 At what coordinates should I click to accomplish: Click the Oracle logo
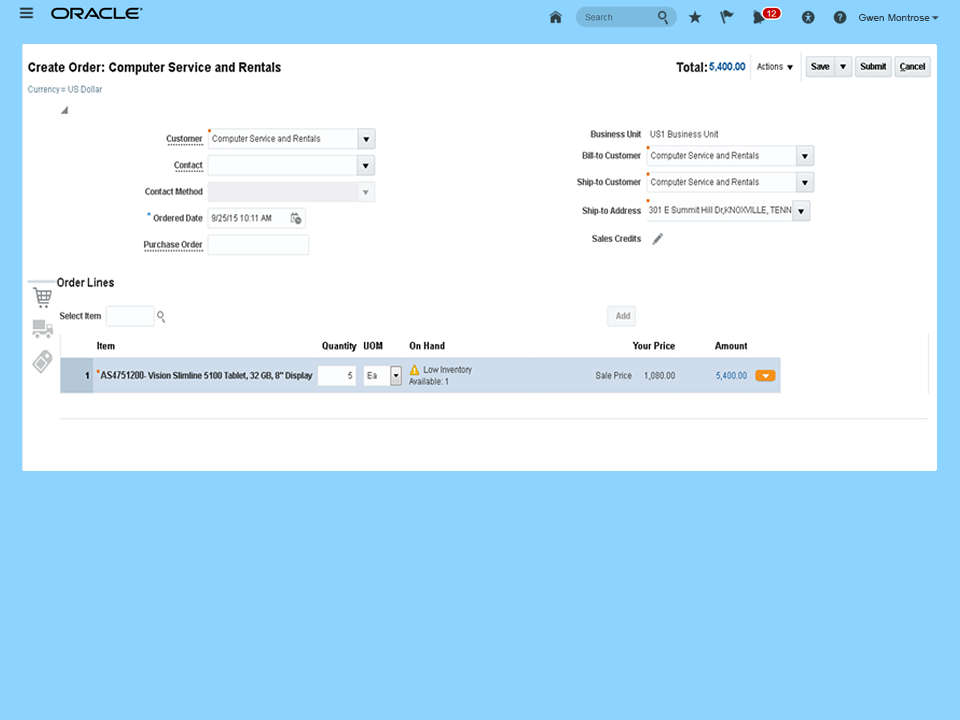coord(96,13)
